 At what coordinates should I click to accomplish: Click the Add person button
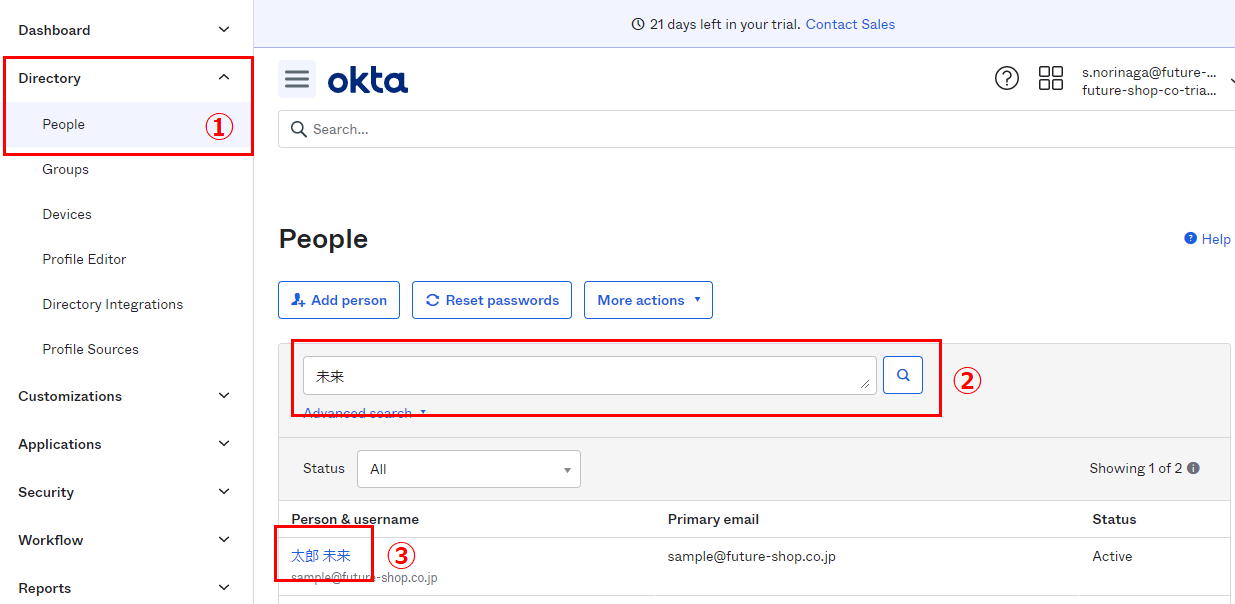coord(339,300)
